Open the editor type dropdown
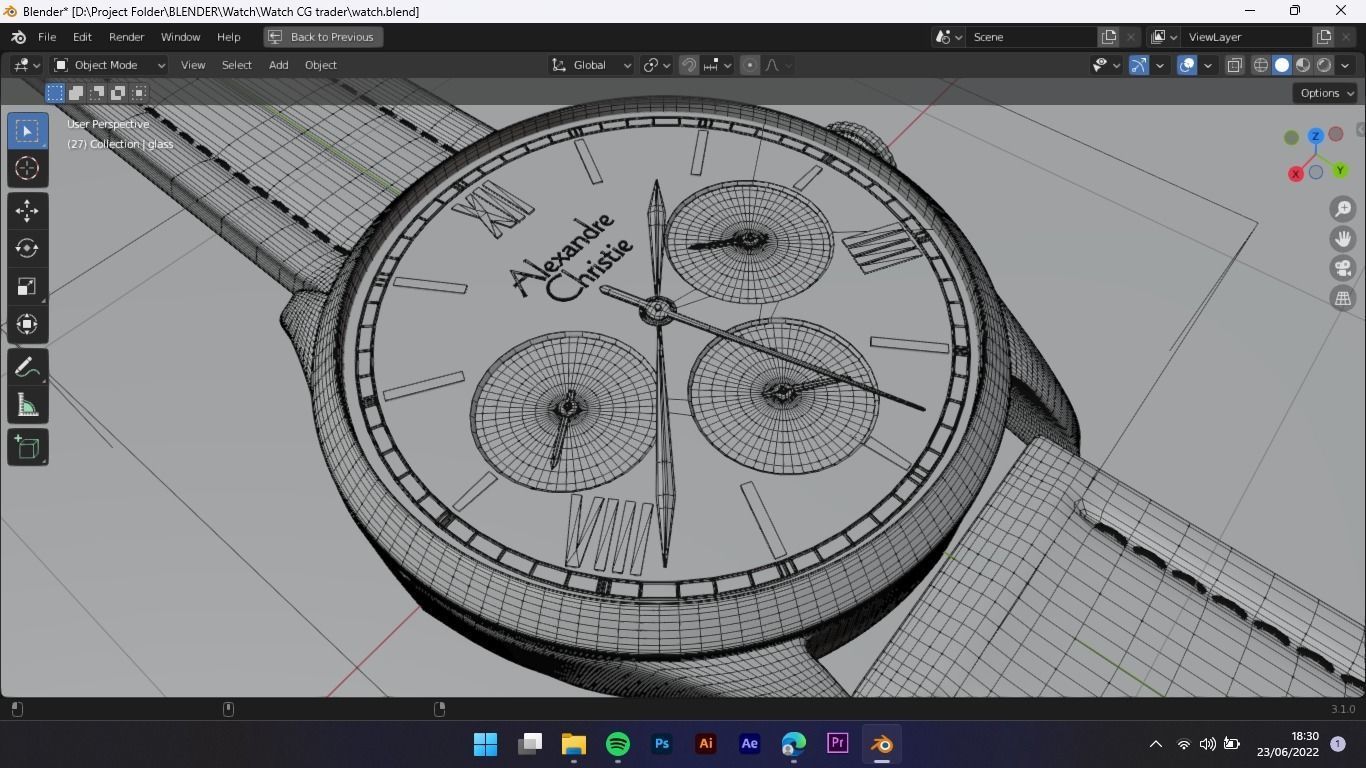Image resolution: width=1366 pixels, height=768 pixels. pos(26,65)
